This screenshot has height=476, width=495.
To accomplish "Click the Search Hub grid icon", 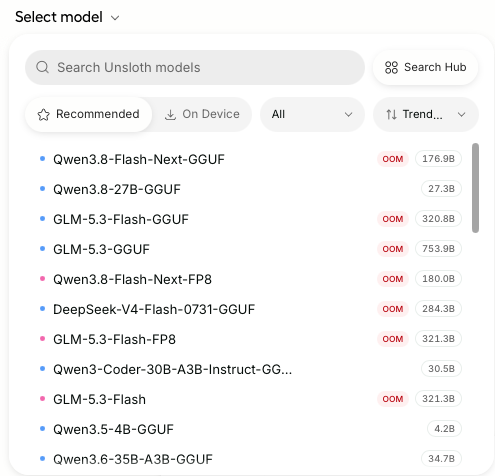I will point(391,67).
